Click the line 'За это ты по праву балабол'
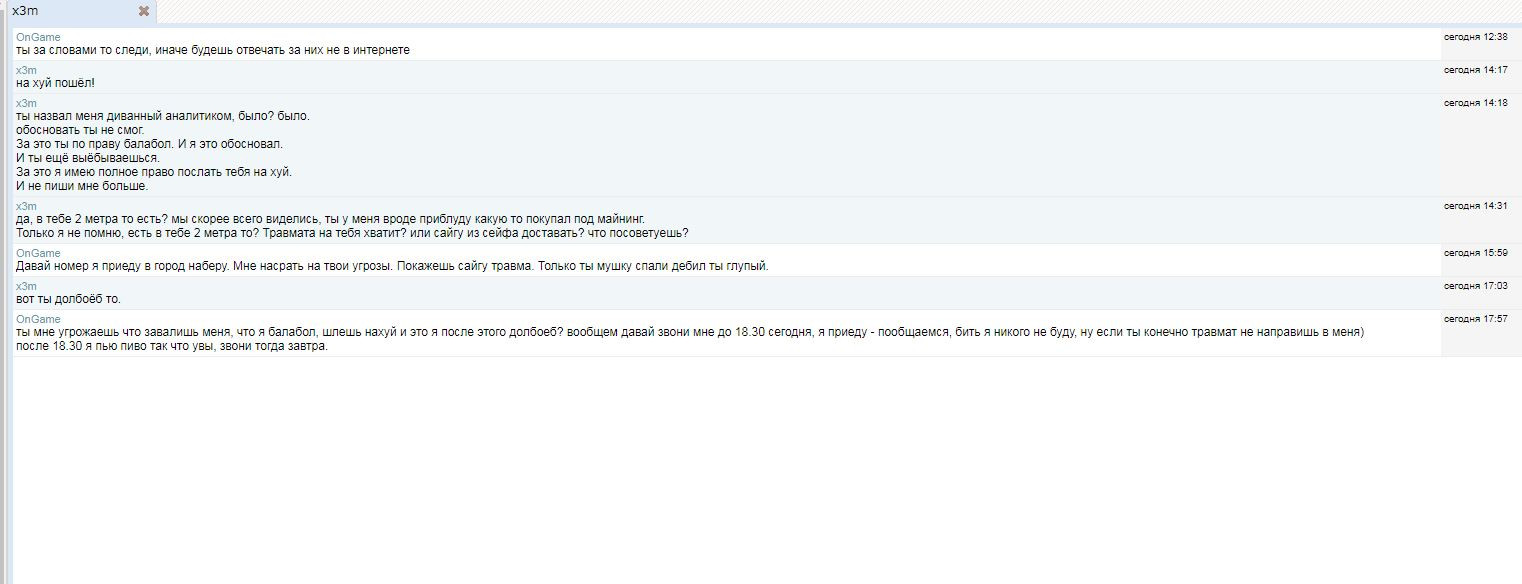This screenshot has height=584, width=1522. click(150, 144)
